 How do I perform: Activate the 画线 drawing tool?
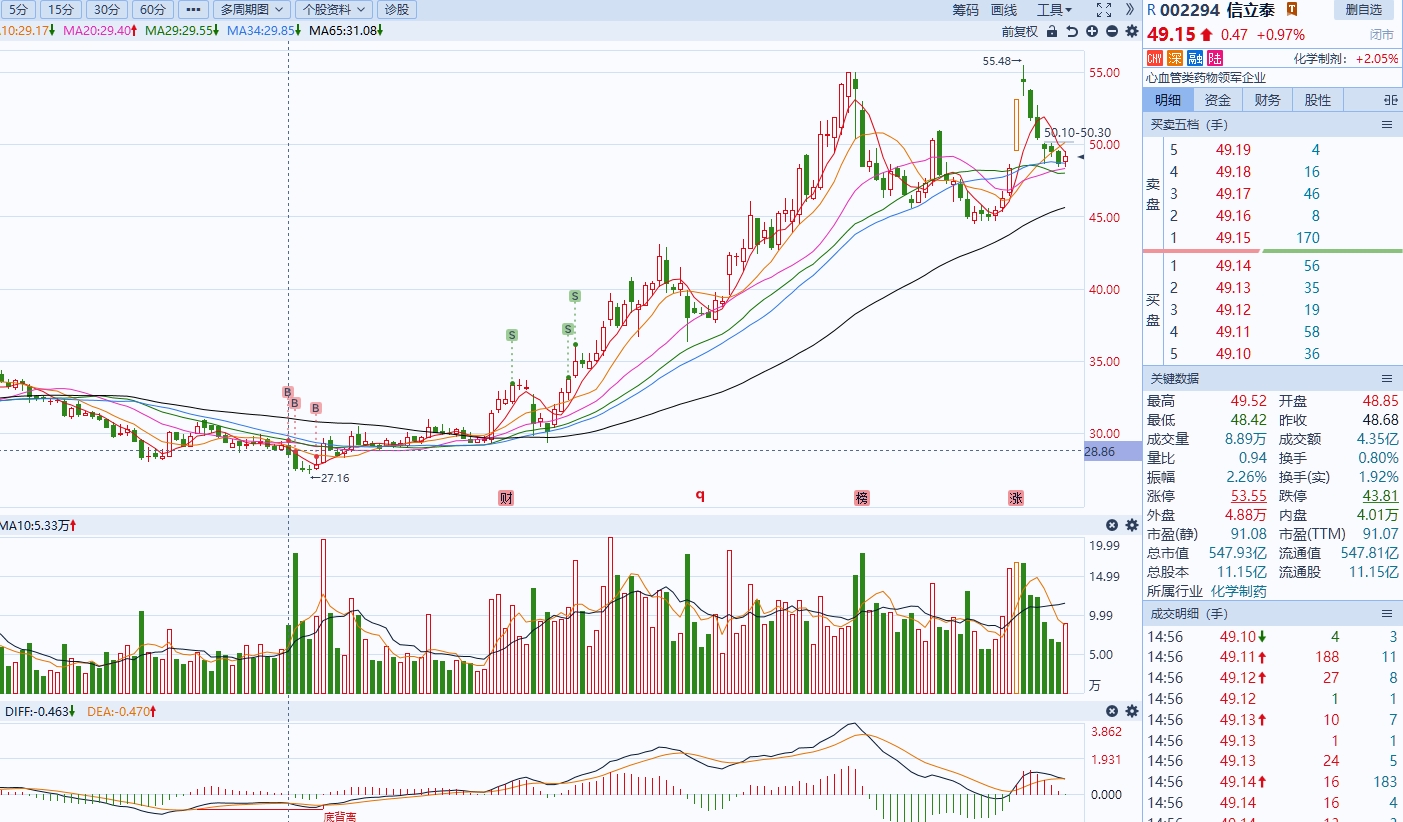[x=1004, y=10]
